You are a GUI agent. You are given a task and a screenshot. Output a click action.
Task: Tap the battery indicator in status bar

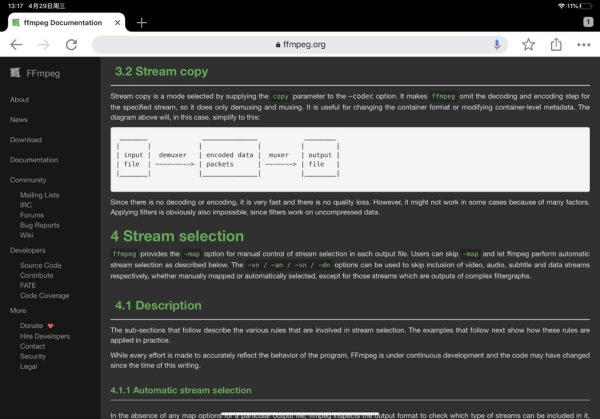[x=586, y=6]
